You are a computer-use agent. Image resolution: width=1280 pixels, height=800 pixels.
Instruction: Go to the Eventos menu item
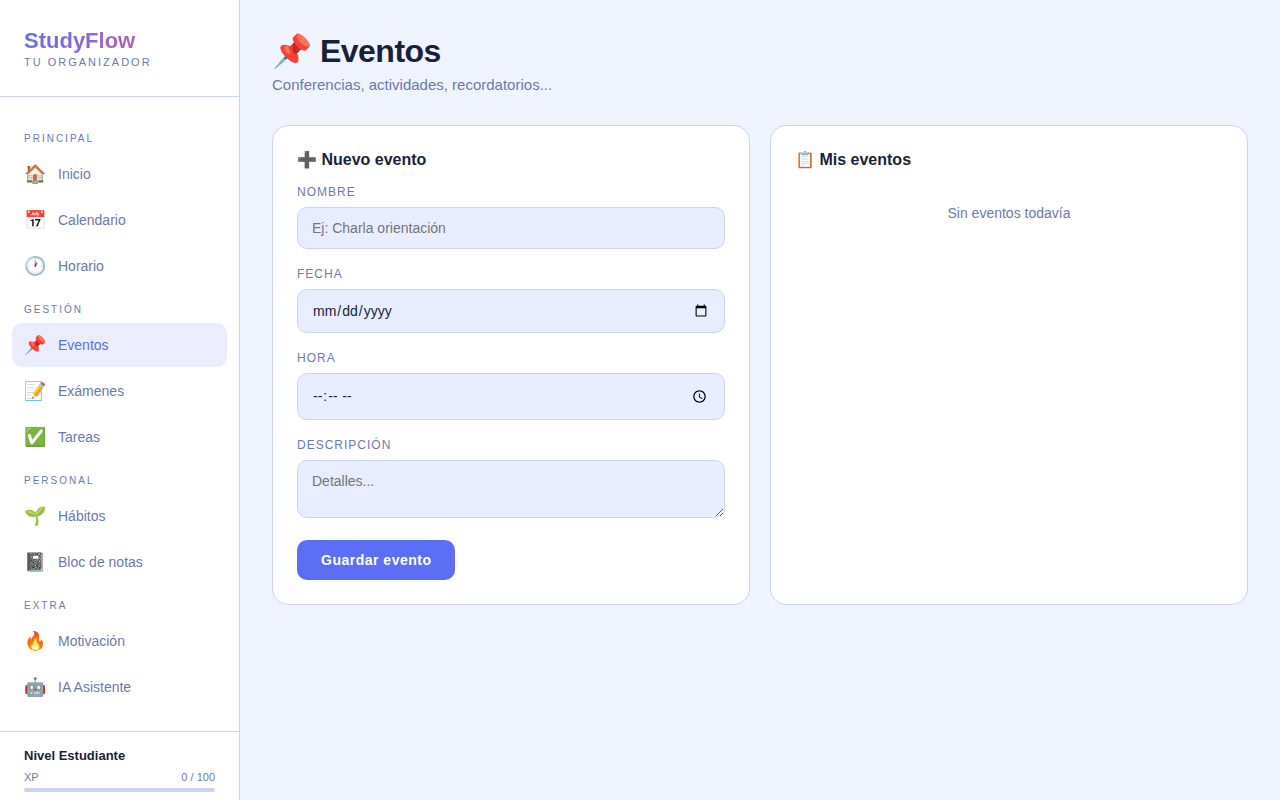click(119, 345)
